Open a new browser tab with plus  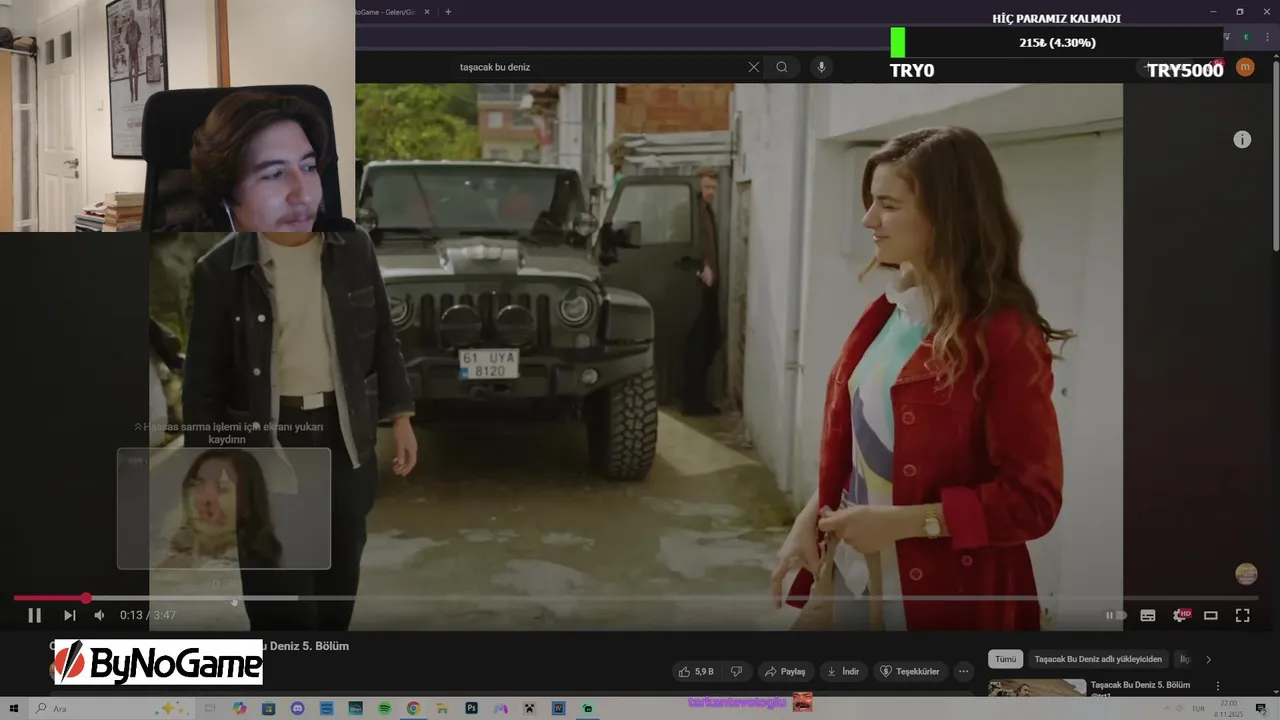(x=448, y=12)
